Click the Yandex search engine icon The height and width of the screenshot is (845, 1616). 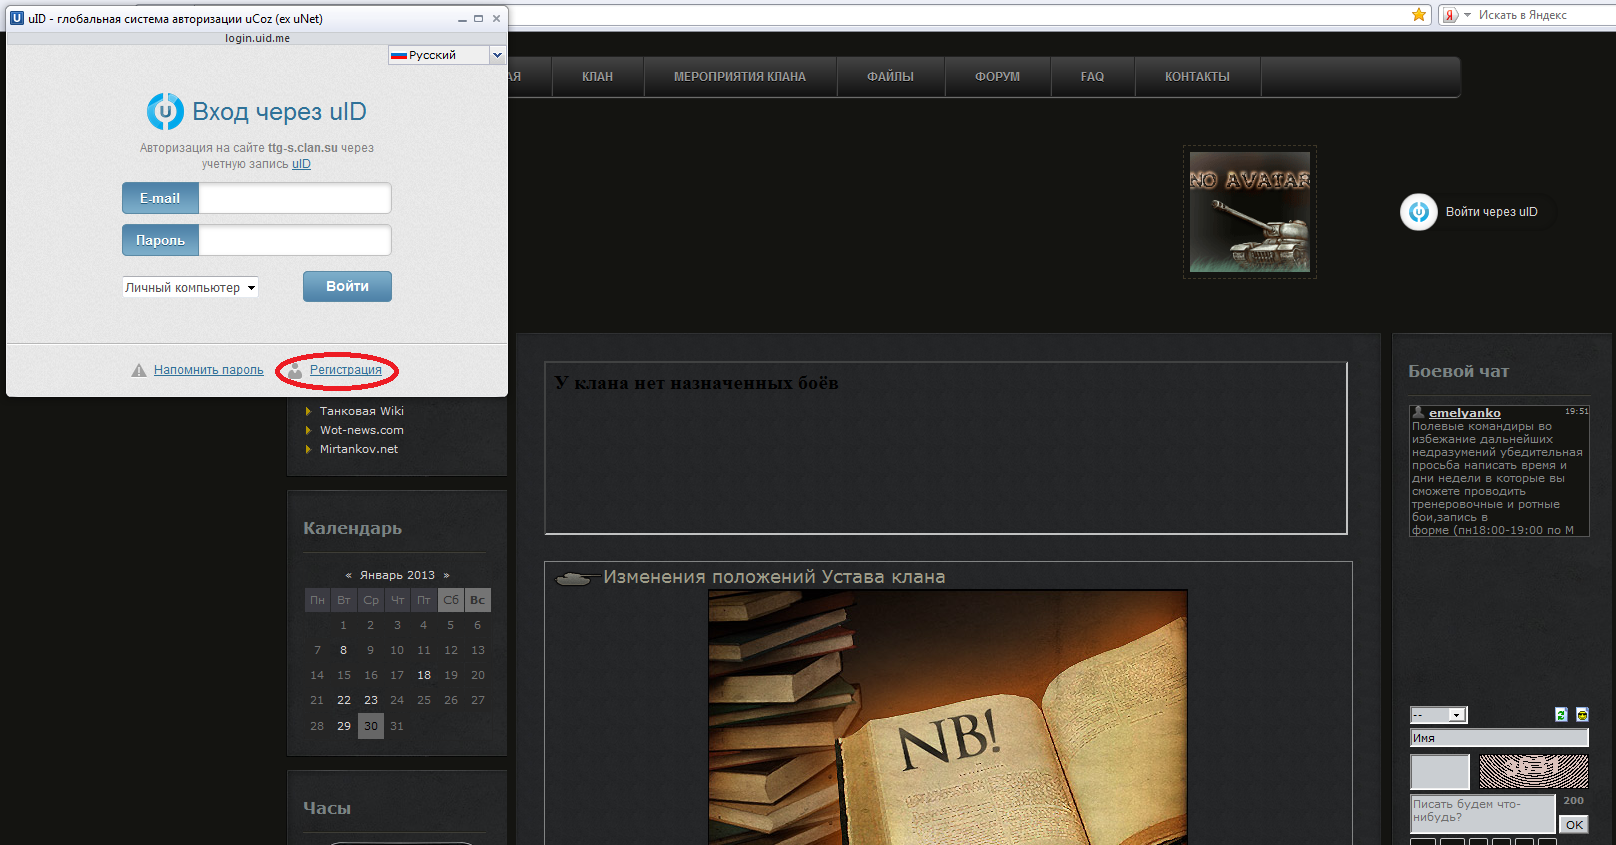point(1450,15)
